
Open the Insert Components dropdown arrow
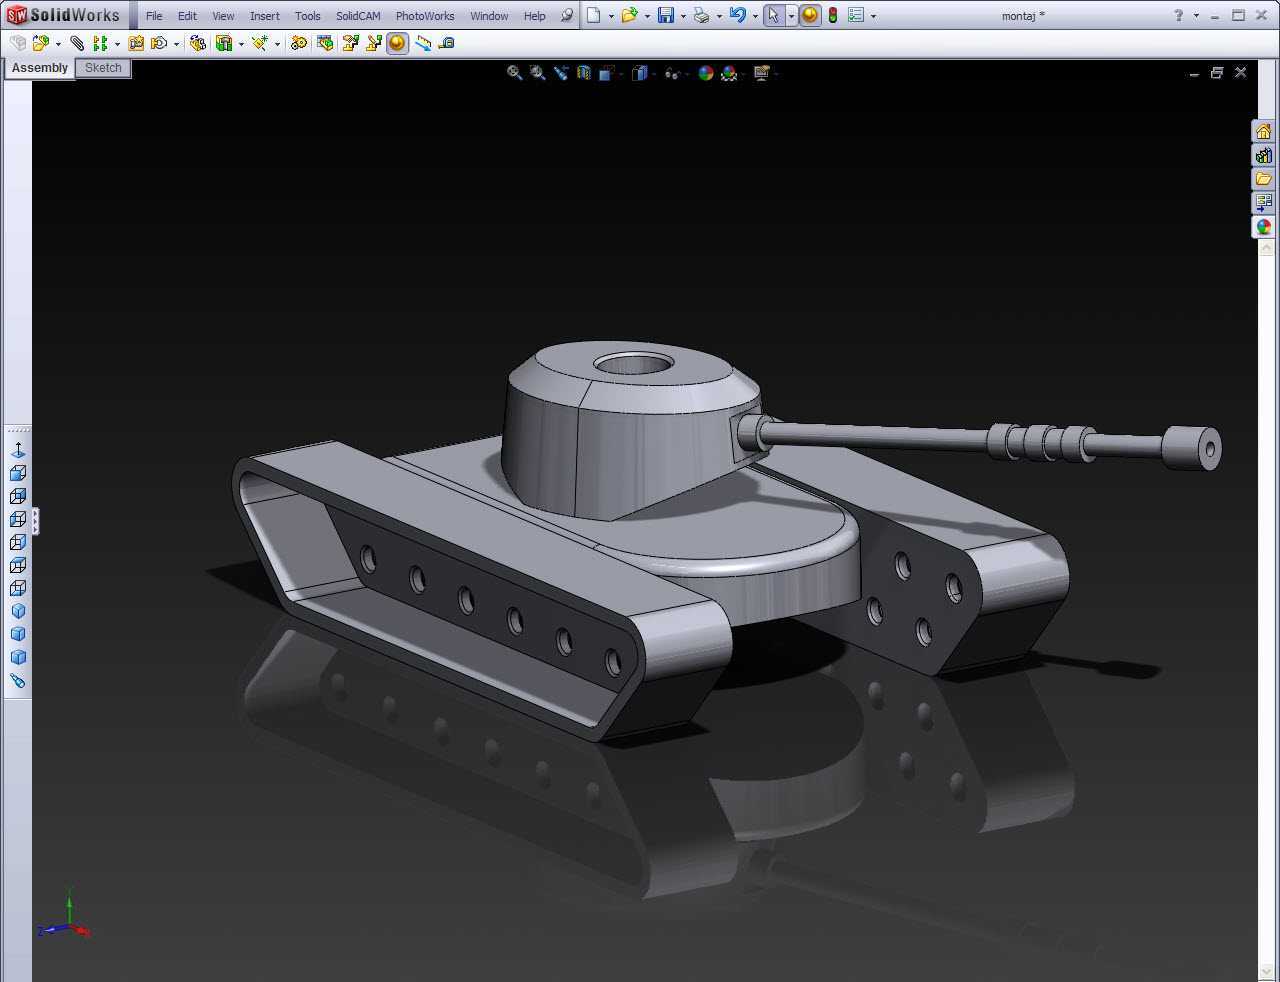tap(58, 44)
